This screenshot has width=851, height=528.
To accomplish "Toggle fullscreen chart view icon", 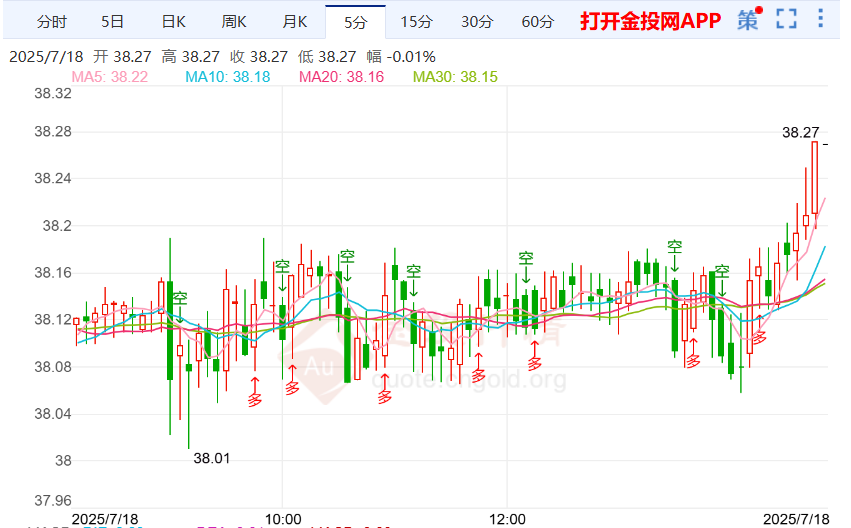I will (786, 19).
